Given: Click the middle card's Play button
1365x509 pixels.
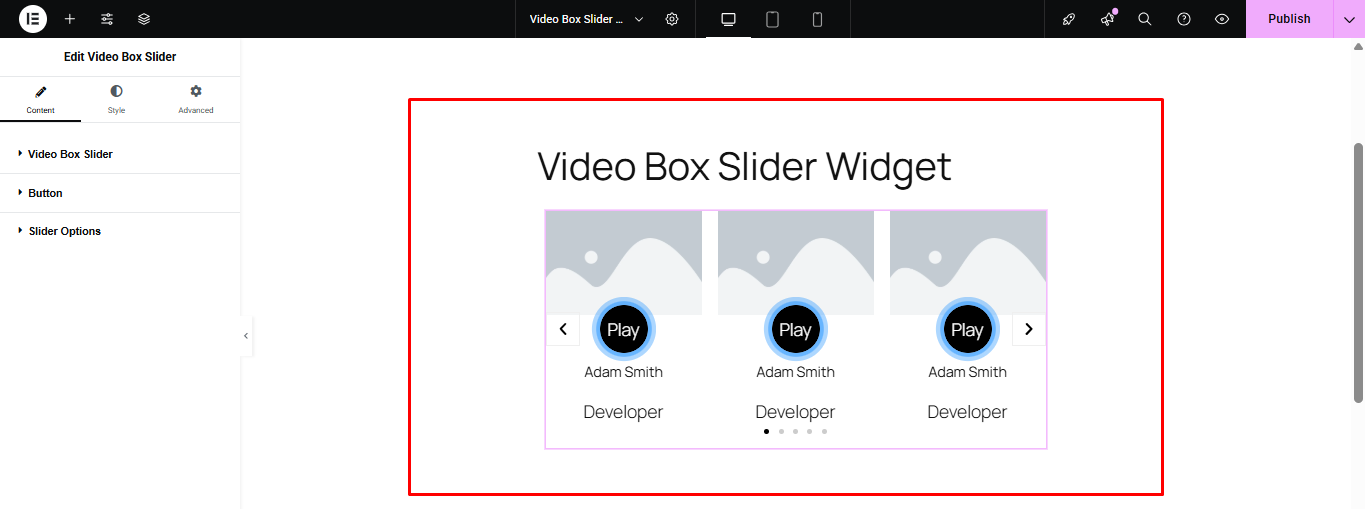Looking at the screenshot, I should coord(795,330).
